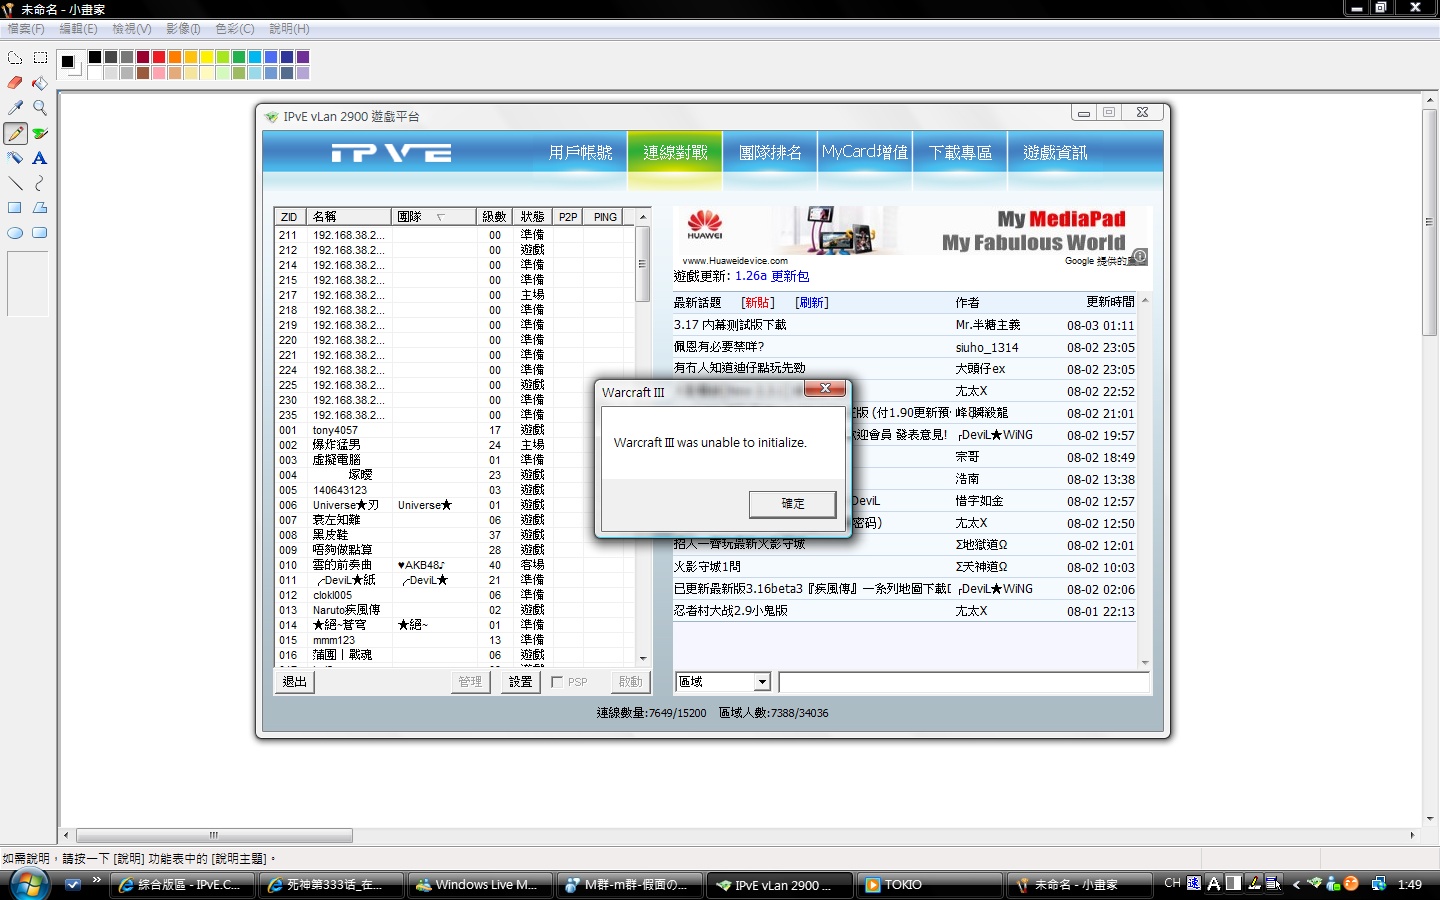Screen dimensions: 1440x900
Task: Choose the rectangular Select tool
Action: [40, 58]
